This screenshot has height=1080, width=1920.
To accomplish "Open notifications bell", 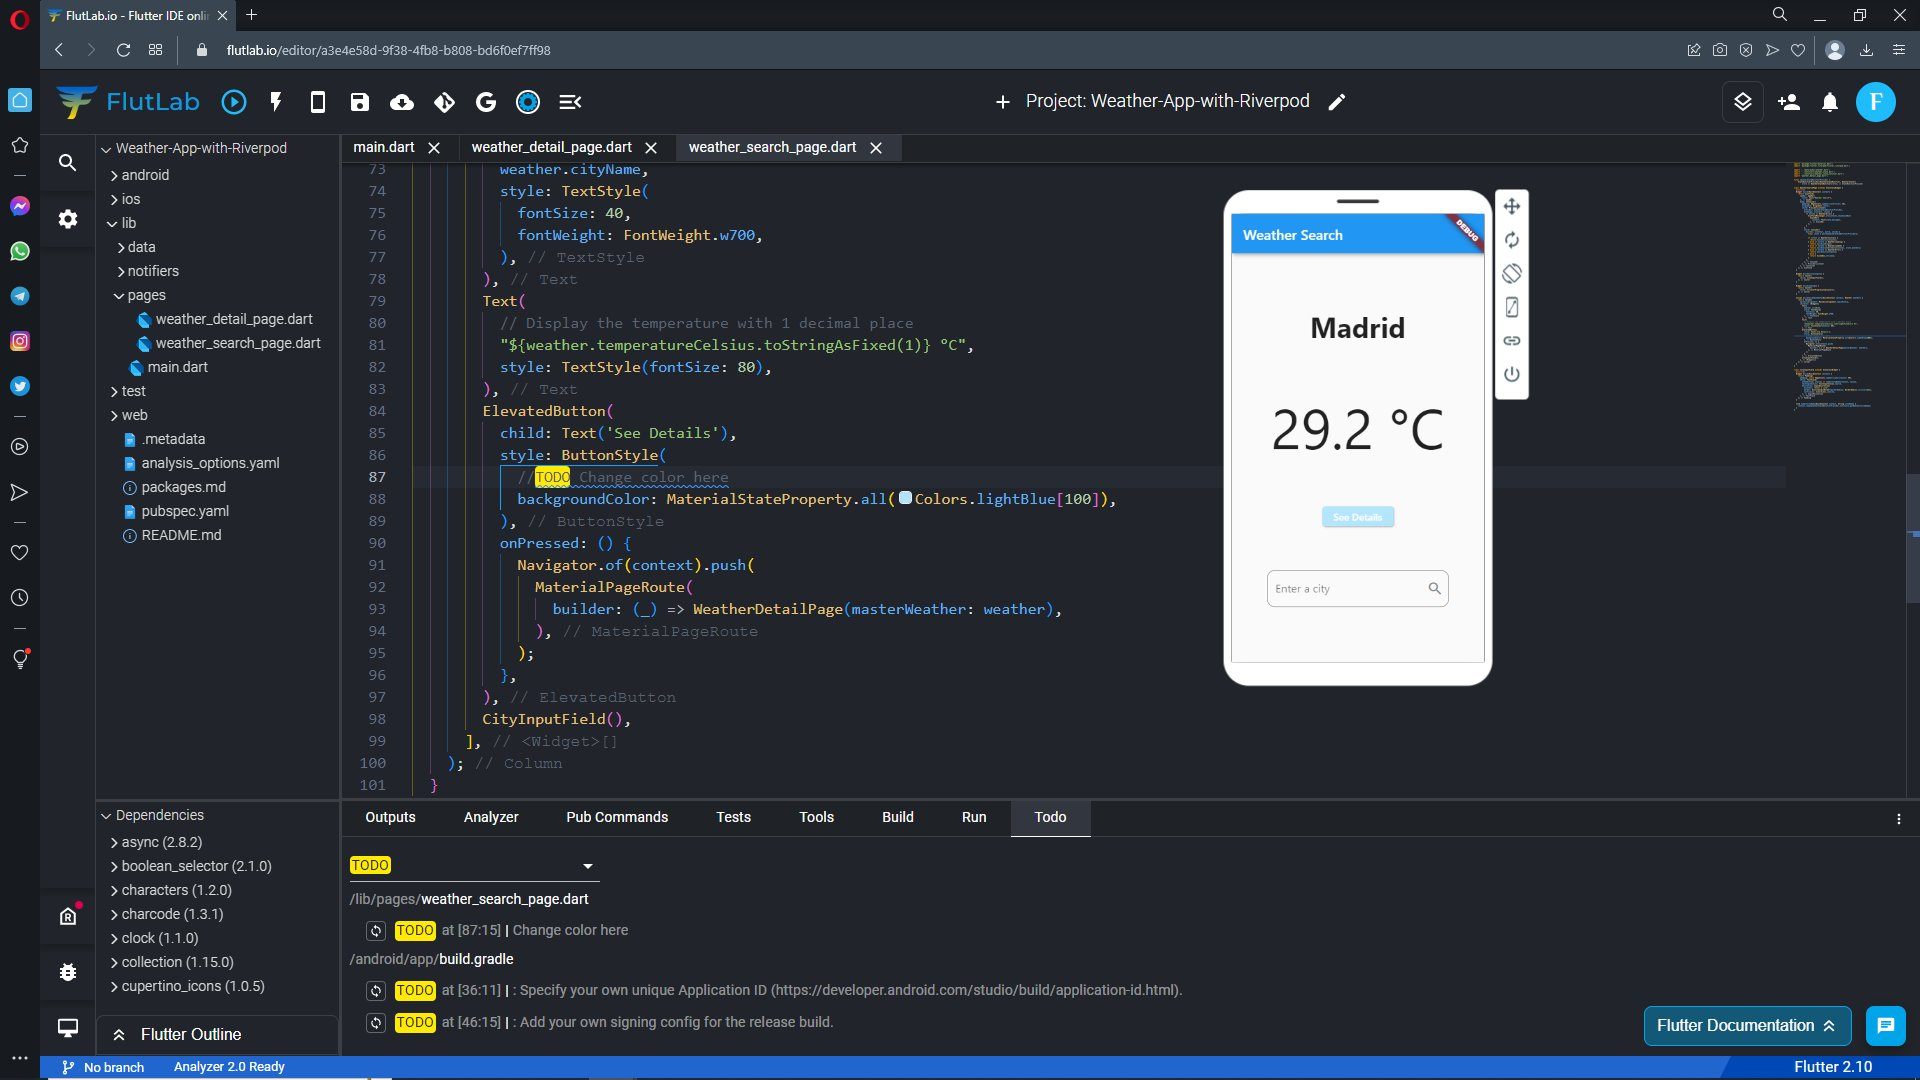I will (x=1830, y=102).
